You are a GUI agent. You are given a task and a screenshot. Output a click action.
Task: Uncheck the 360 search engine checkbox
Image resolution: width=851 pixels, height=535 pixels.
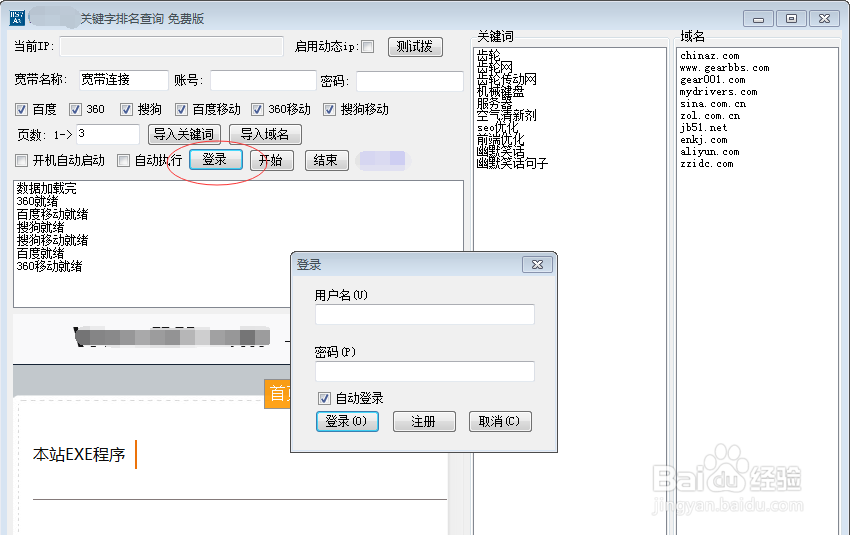75,110
